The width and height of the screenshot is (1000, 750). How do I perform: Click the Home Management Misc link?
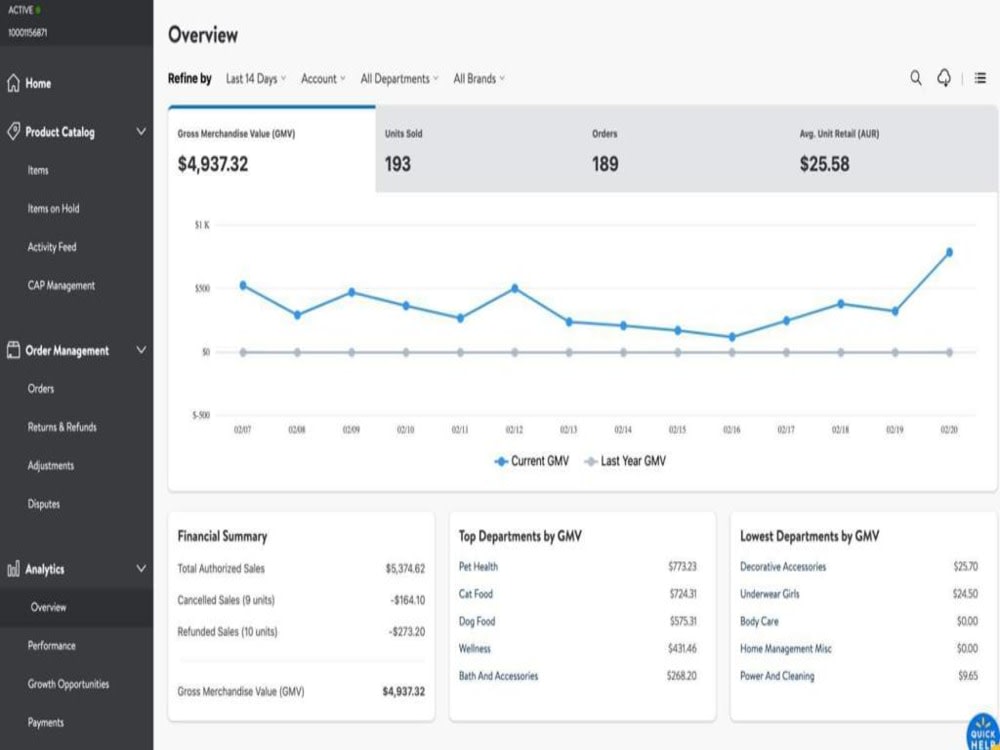click(786, 649)
